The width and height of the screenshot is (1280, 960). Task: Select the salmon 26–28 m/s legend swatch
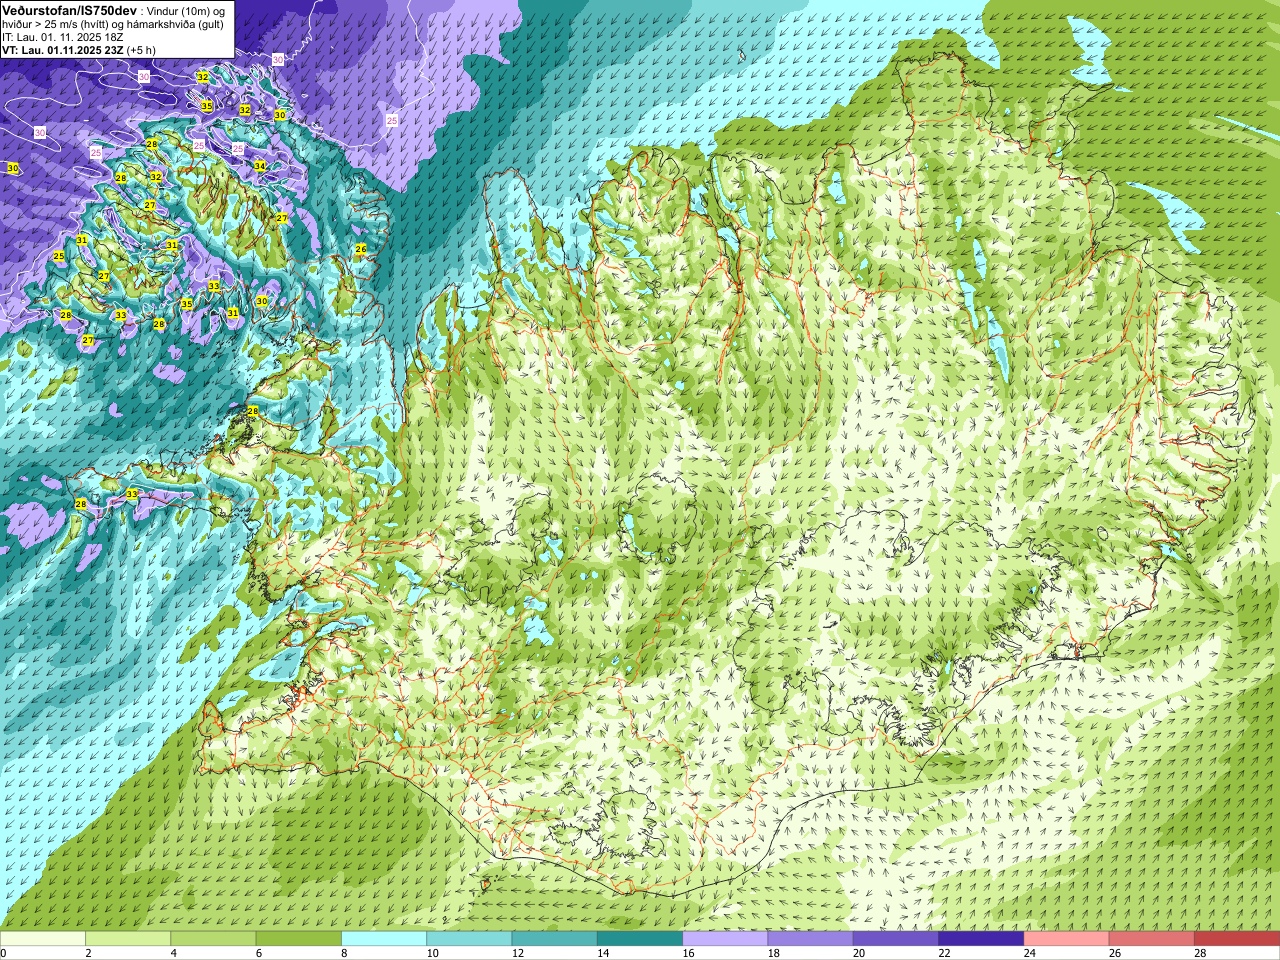point(1152,939)
